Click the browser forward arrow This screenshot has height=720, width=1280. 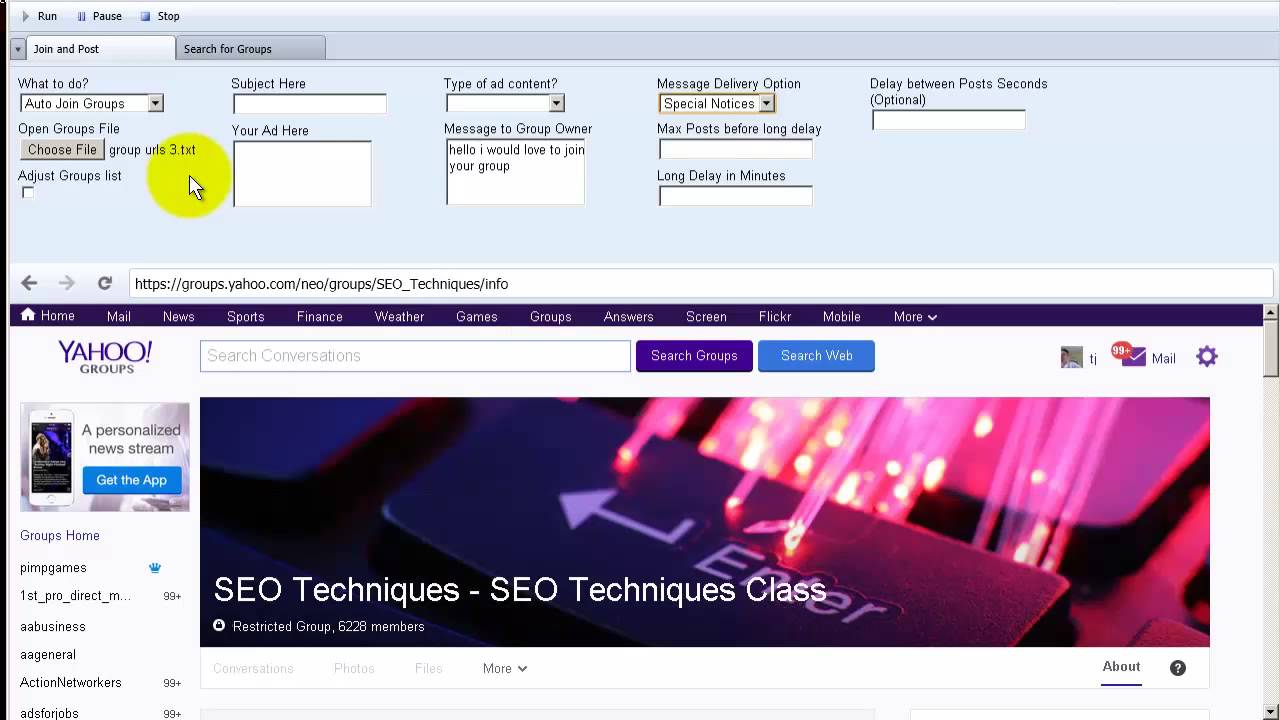67,283
